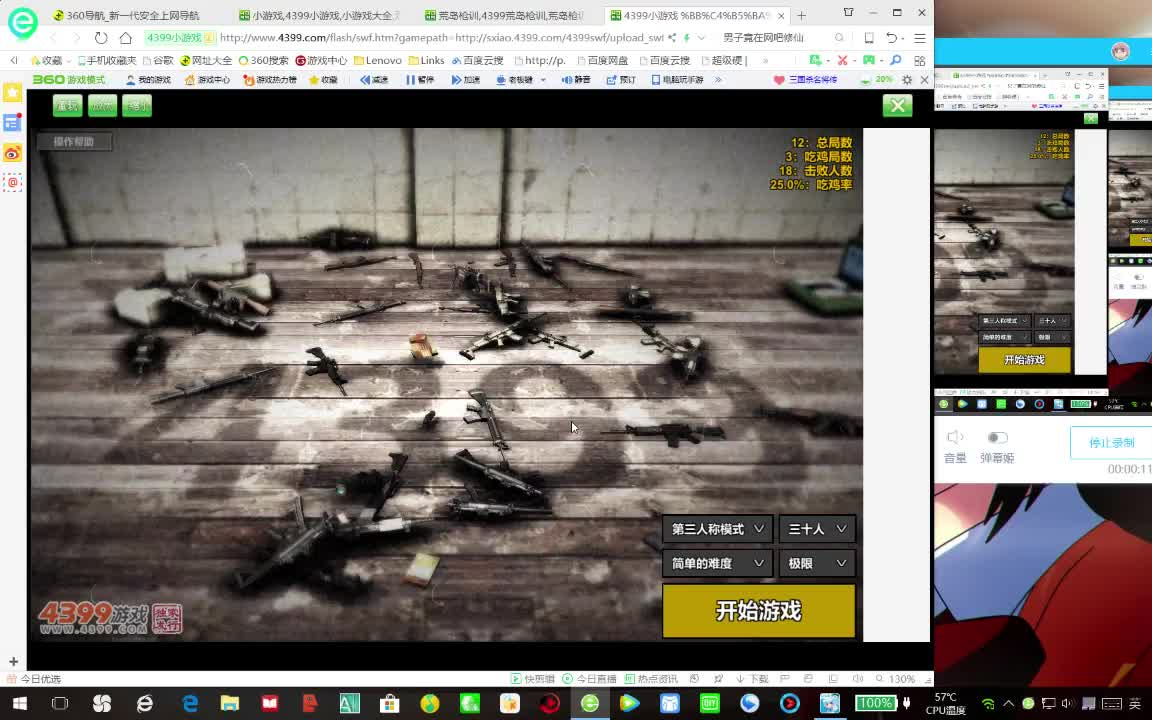Open the 360搜索 bookmark
The width and height of the screenshot is (1152, 720).
pos(263,60)
